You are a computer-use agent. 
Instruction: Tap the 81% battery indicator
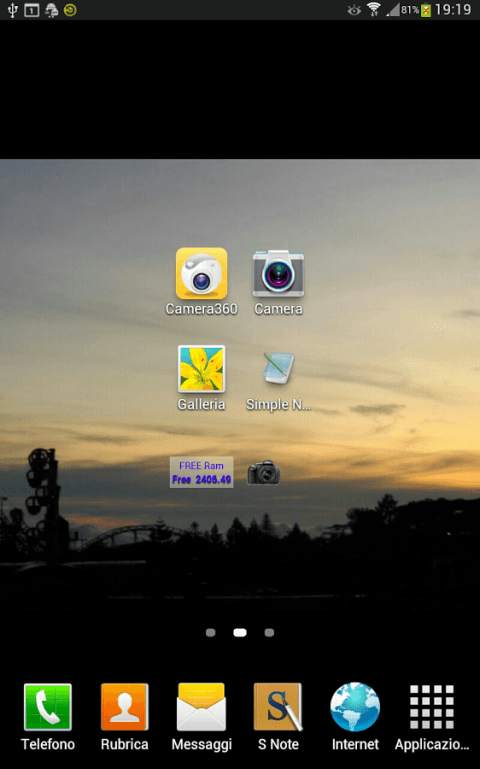click(416, 10)
